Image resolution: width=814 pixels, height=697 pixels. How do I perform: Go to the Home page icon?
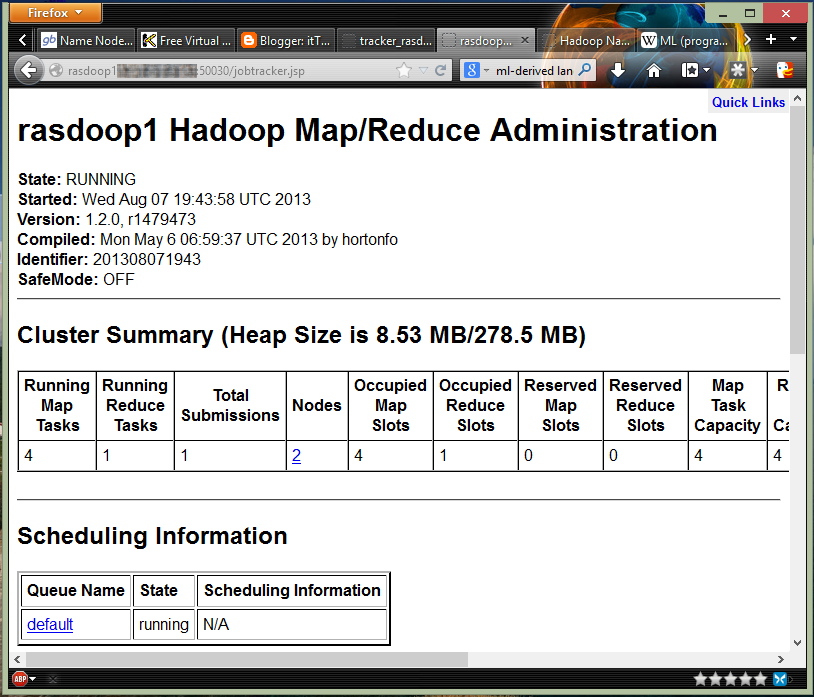654,70
